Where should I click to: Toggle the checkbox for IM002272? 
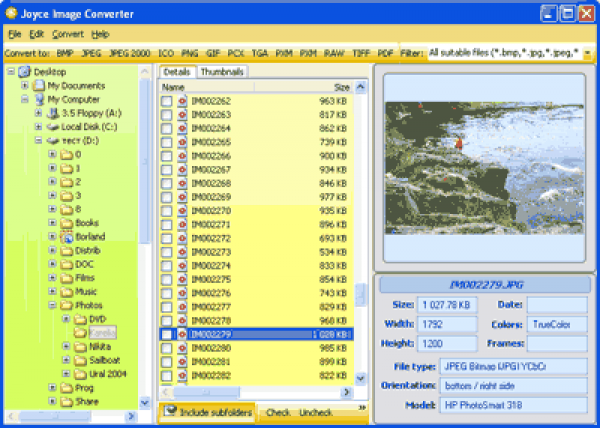point(167,239)
